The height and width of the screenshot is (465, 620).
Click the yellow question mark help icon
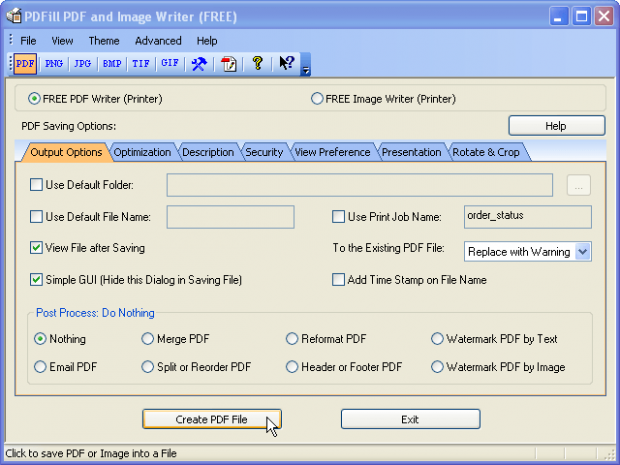(257, 63)
